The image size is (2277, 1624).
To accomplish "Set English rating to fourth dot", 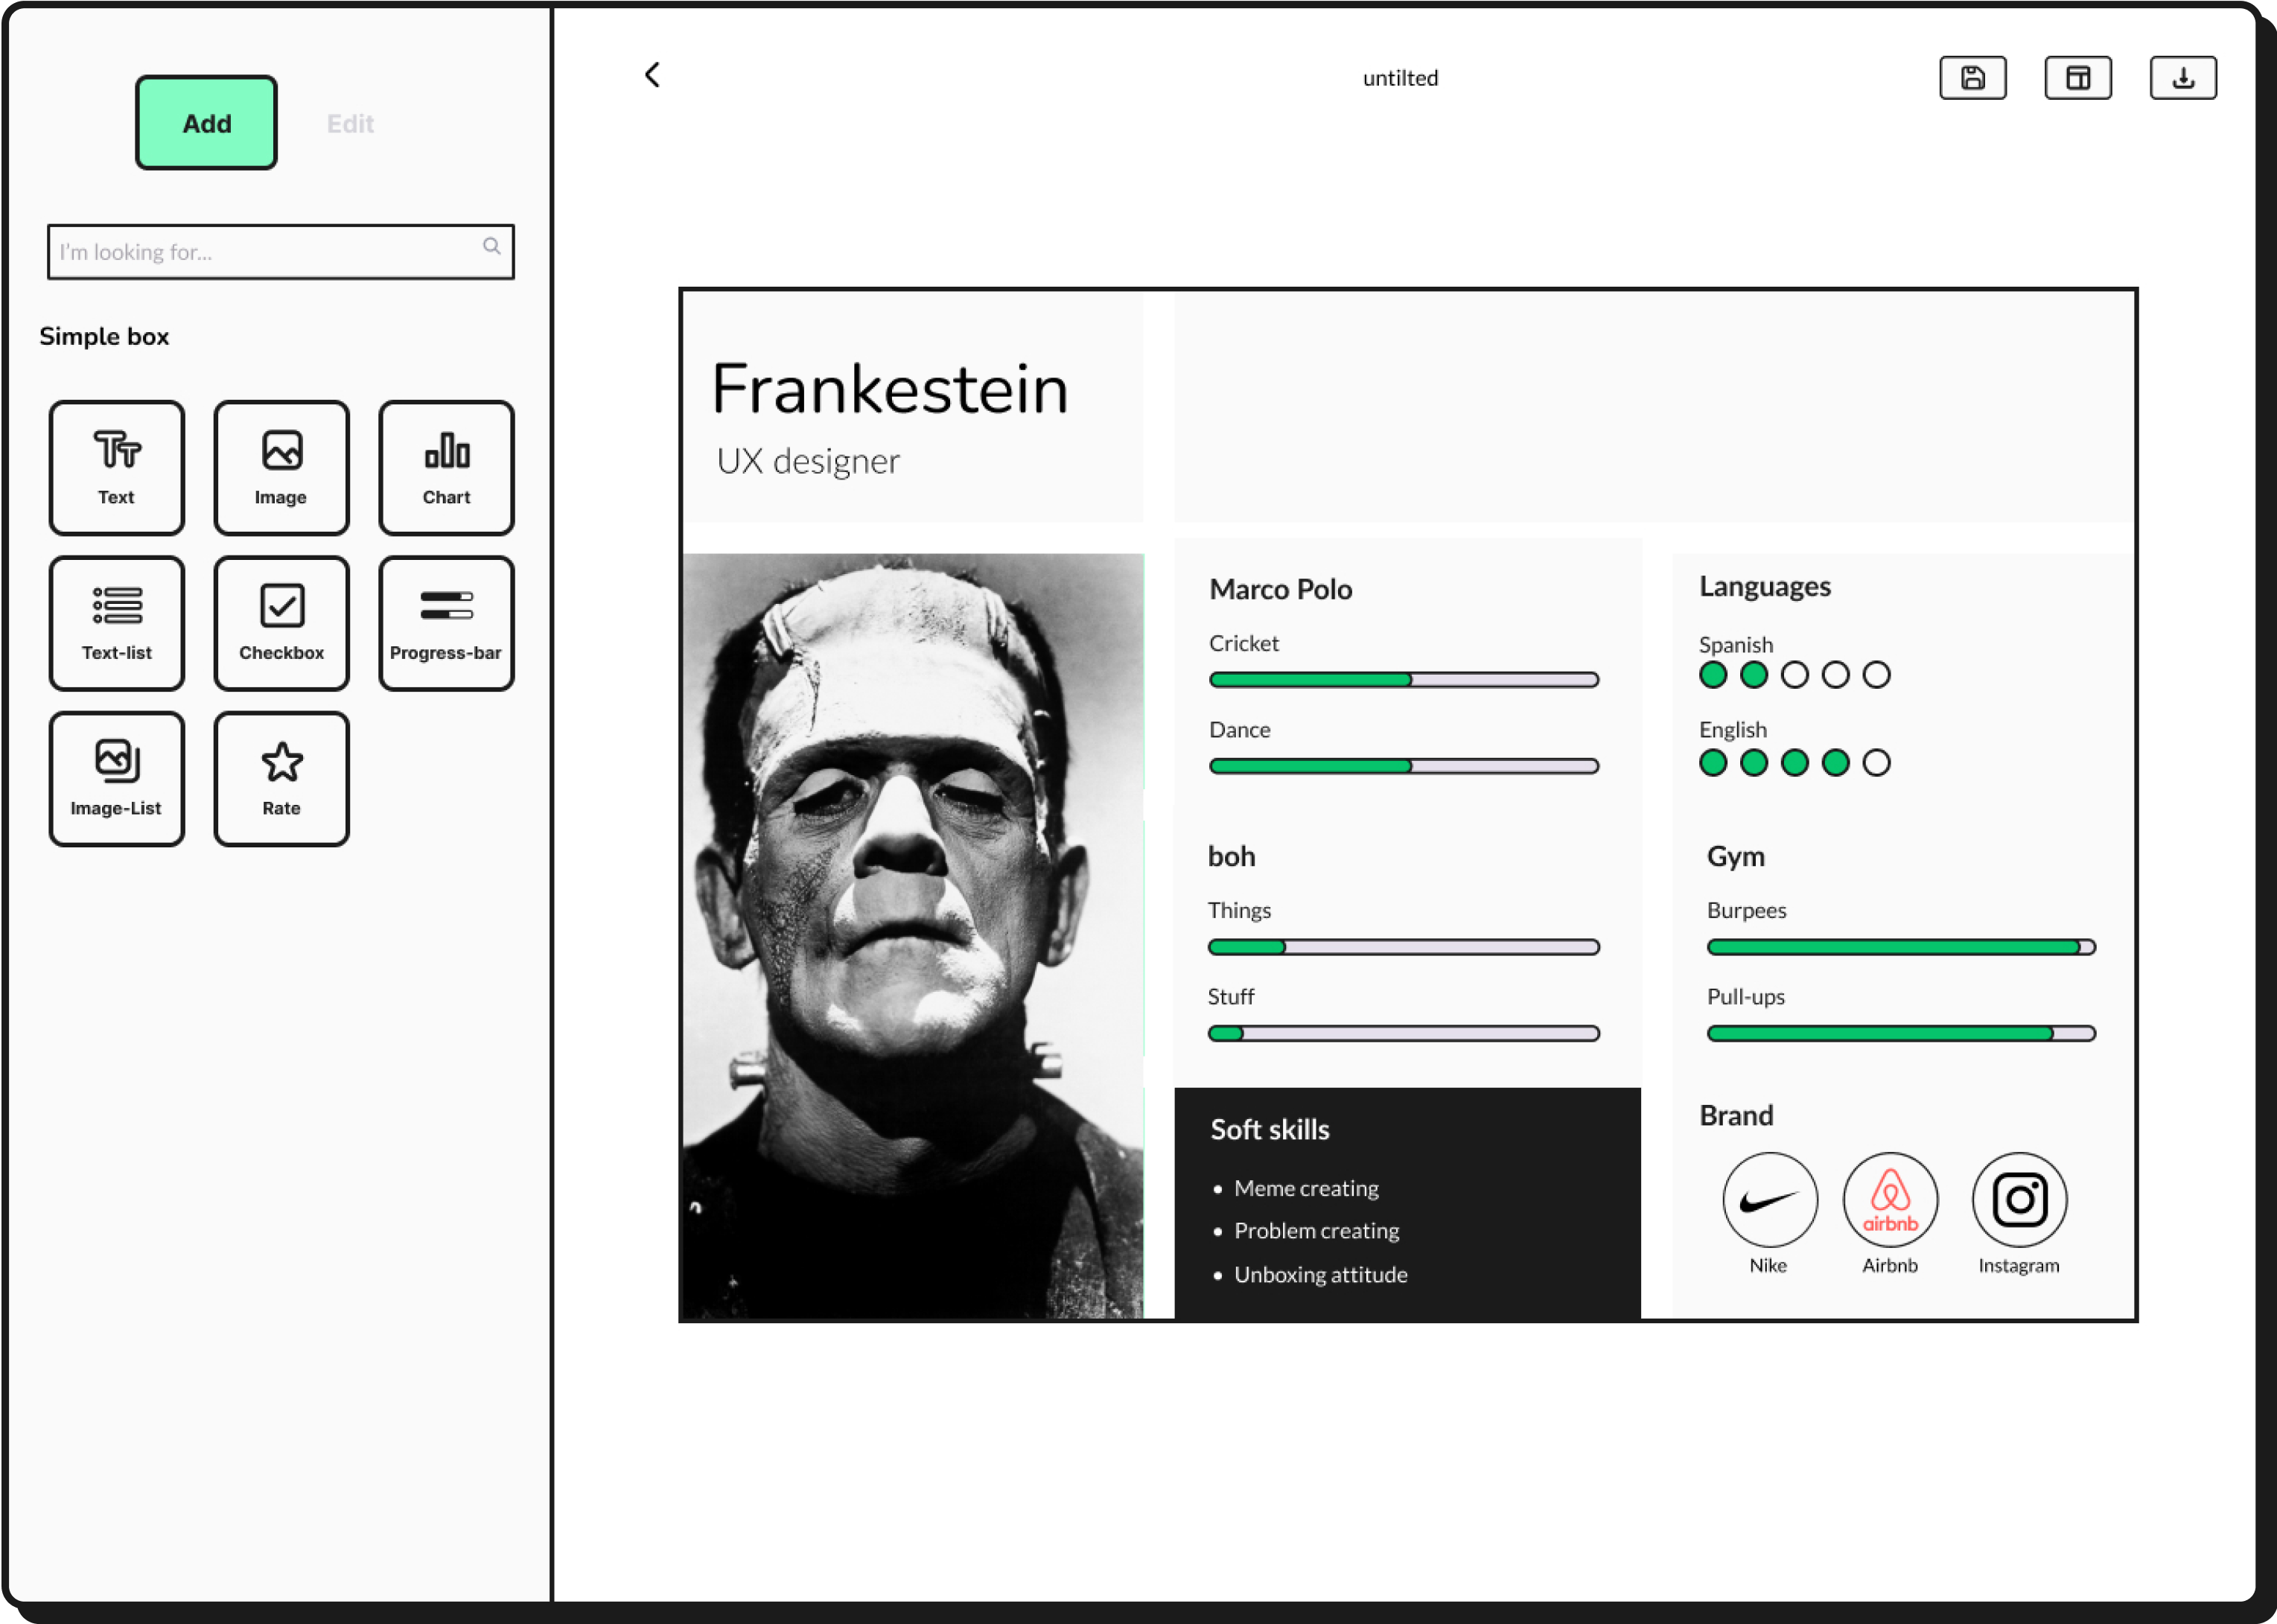I will click(x=1836, y=763).
